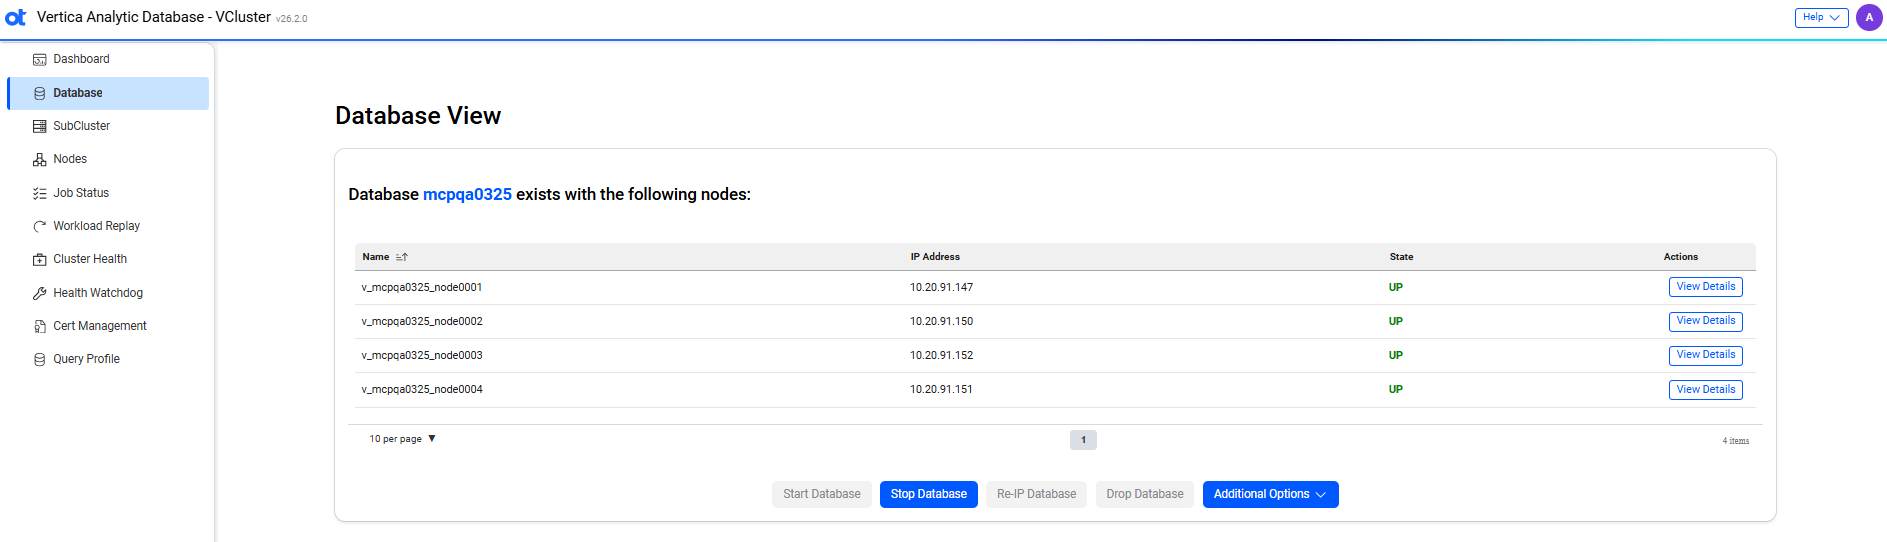Click v_mcpqa0325_node0003 name cell

pos(422,355)
